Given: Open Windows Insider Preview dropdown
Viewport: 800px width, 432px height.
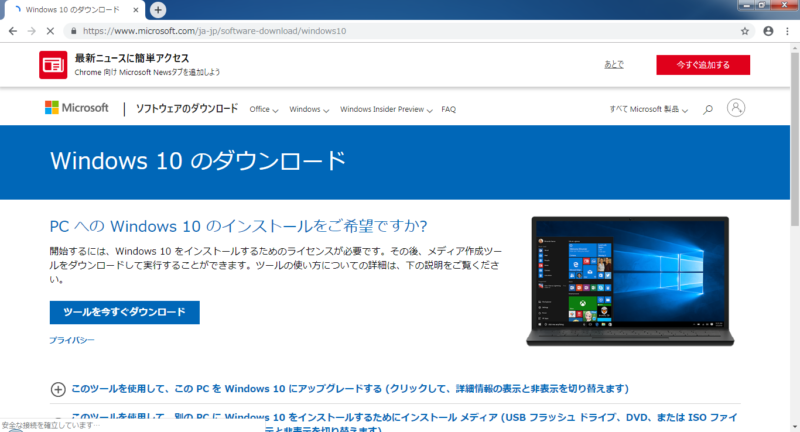Looking at the screenshot, I should click(386, 109).
